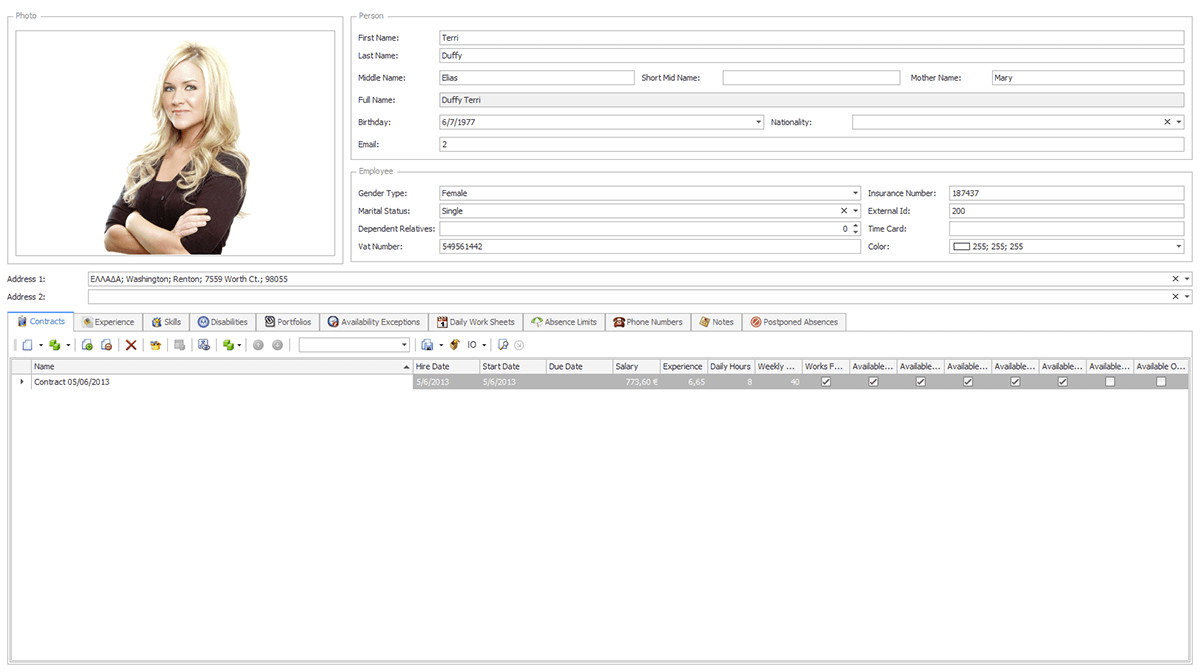This screenshot has height=672, width=1200.
Task: Switch to the Skills tab
Action: (x=166, y=322)
